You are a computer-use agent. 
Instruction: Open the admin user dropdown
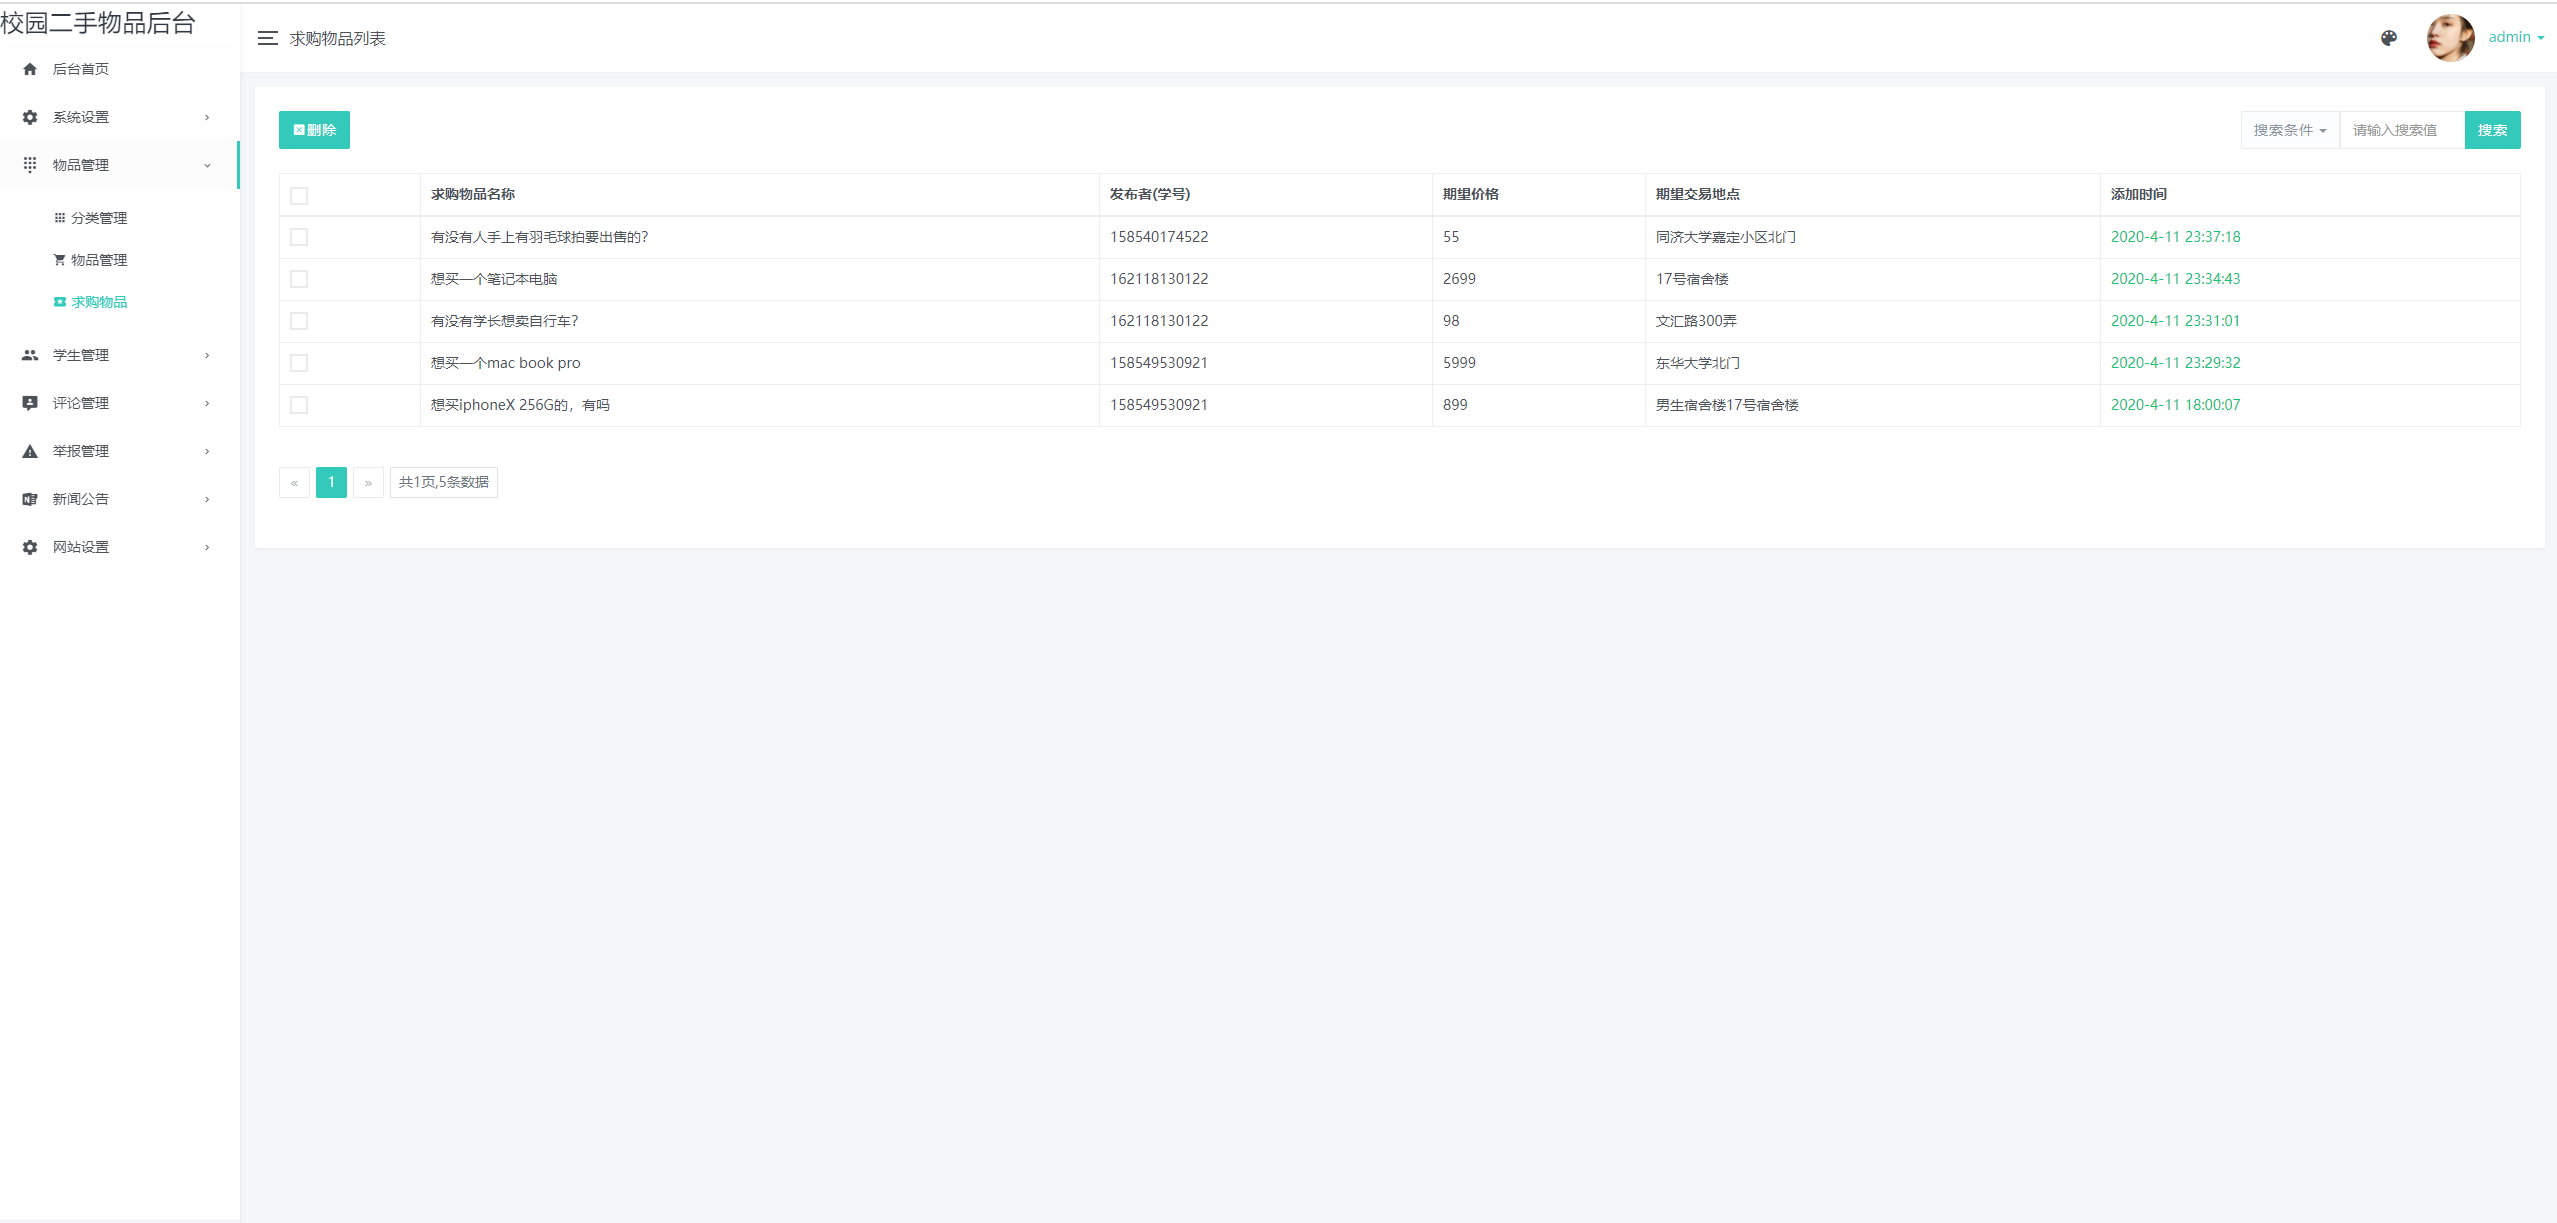[2515, 37]
